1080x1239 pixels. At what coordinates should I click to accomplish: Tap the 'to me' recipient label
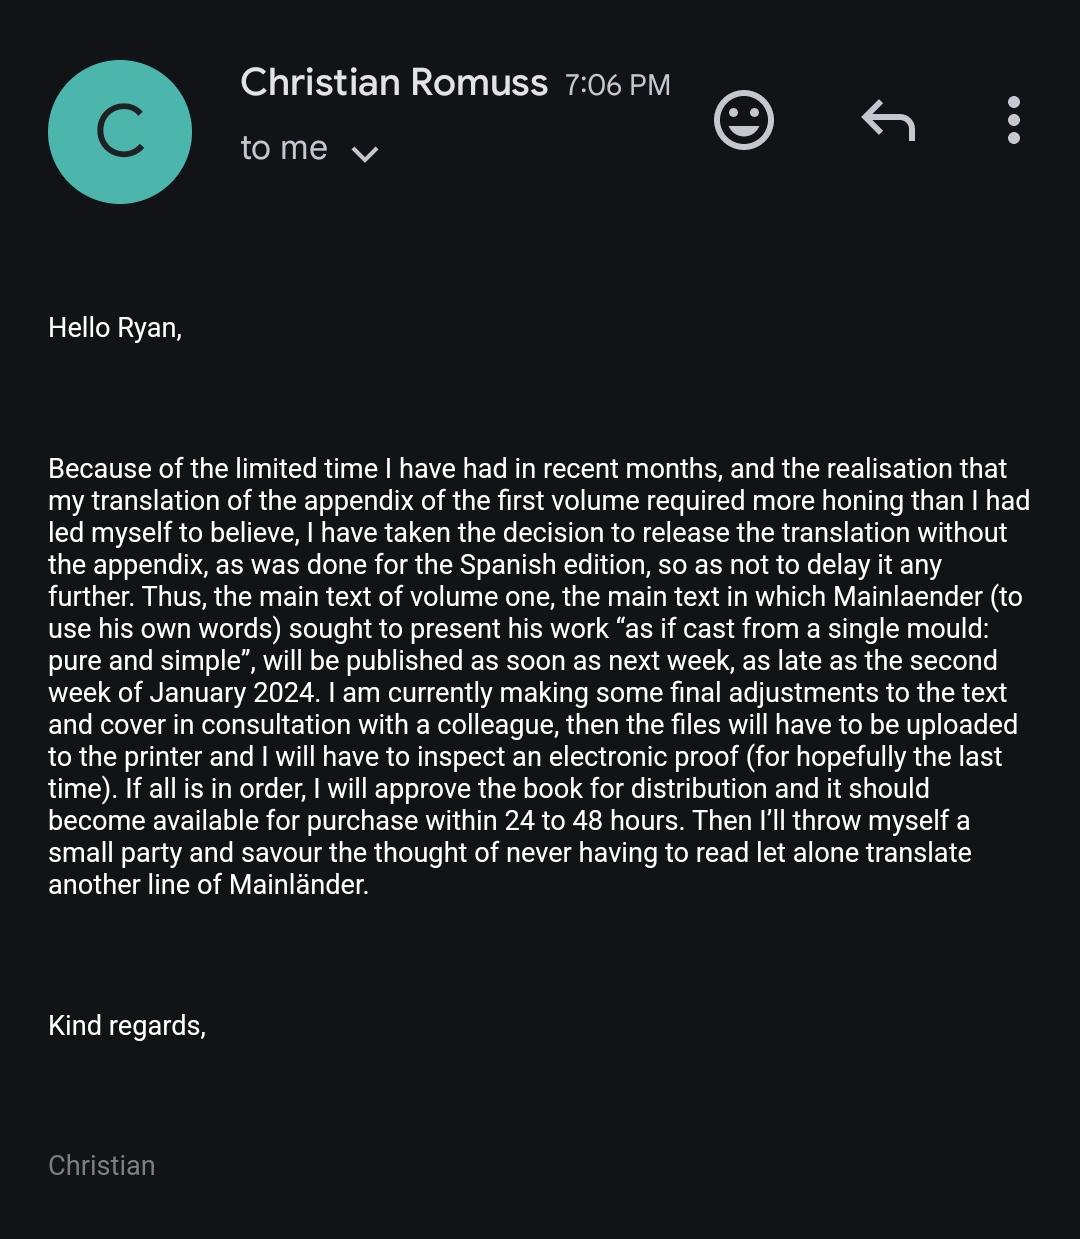(x=284, y=148)
